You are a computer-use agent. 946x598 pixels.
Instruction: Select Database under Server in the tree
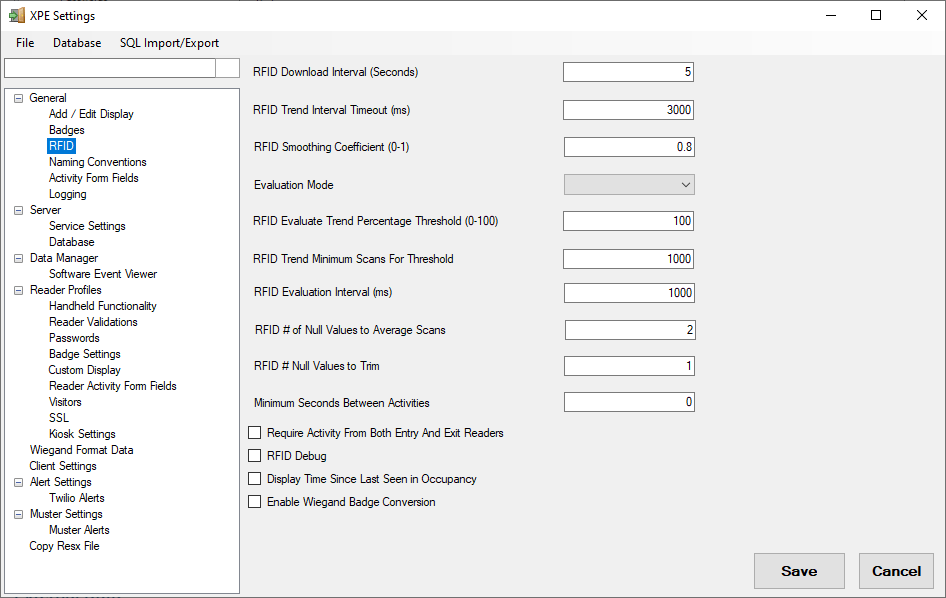coord(71,242)
